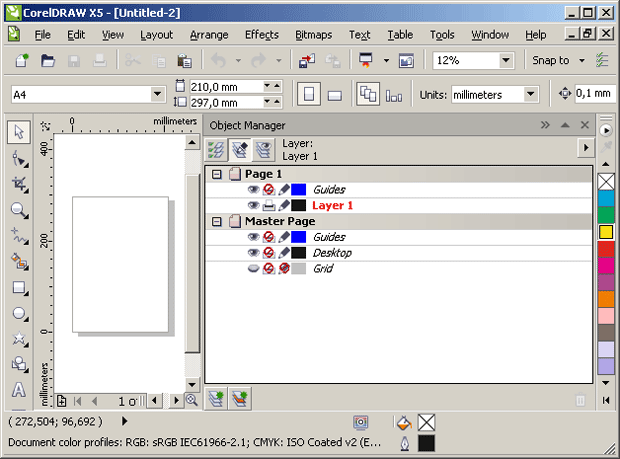Select the Rectangle tool
620x459 pixels.
click(19, 287)
